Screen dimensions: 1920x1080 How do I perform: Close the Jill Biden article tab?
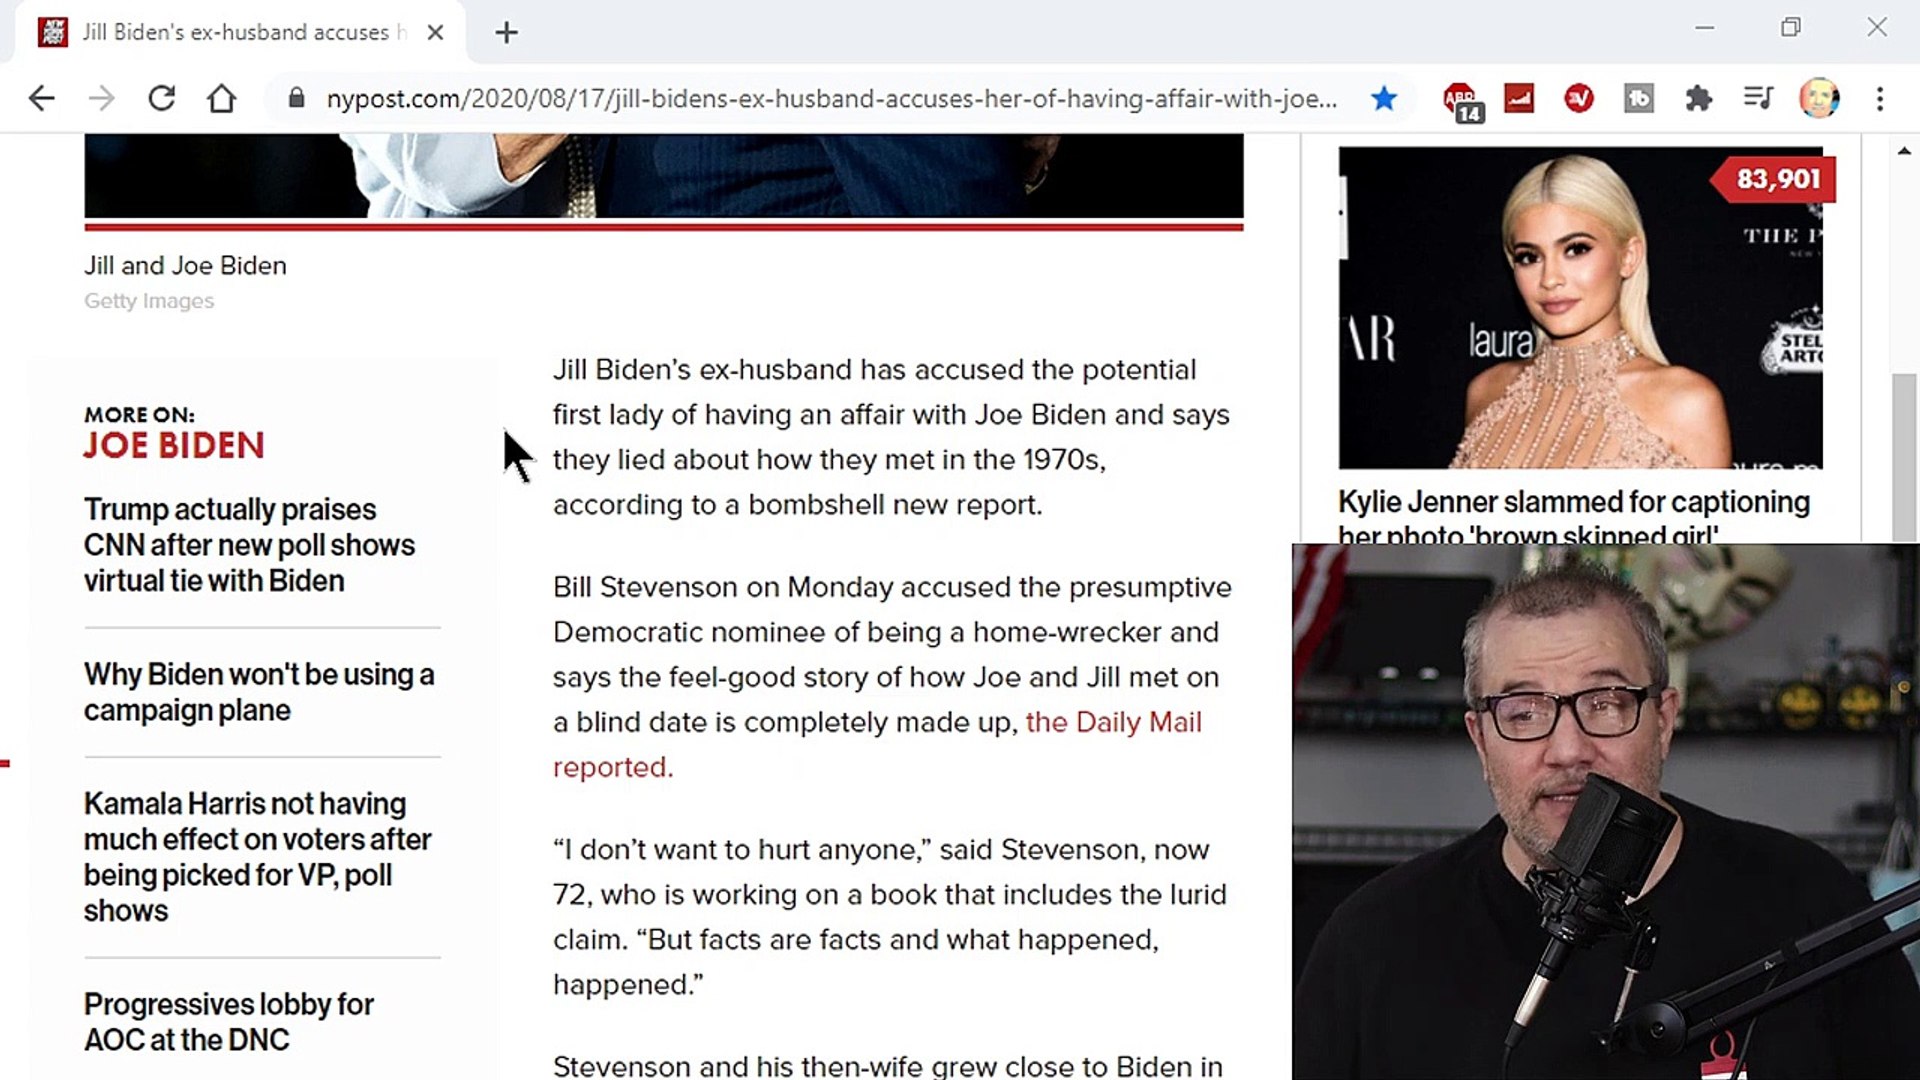[x=435, y=32]
